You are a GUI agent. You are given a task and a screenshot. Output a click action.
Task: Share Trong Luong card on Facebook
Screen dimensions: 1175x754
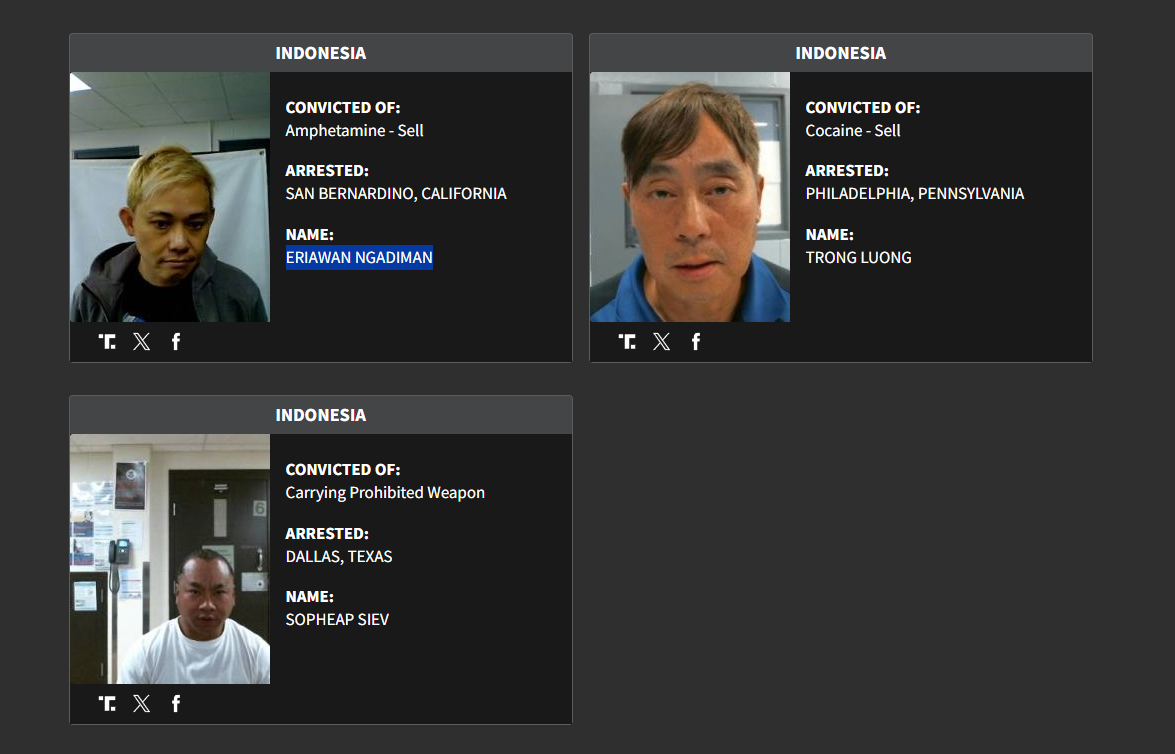coord(695,342)
